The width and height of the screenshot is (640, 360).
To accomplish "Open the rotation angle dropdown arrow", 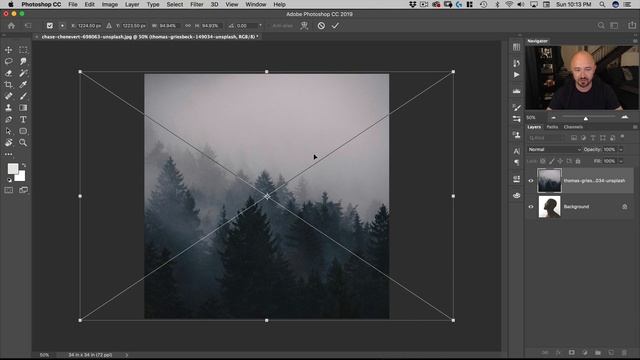I will point(260,26).
